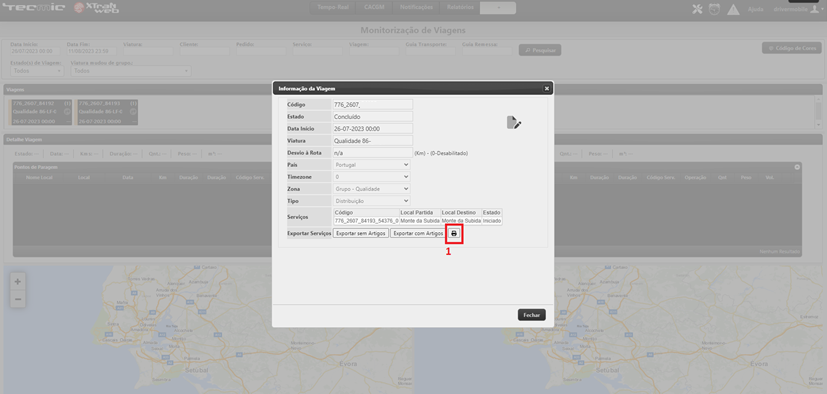Click the edit trip document icon

514,123
